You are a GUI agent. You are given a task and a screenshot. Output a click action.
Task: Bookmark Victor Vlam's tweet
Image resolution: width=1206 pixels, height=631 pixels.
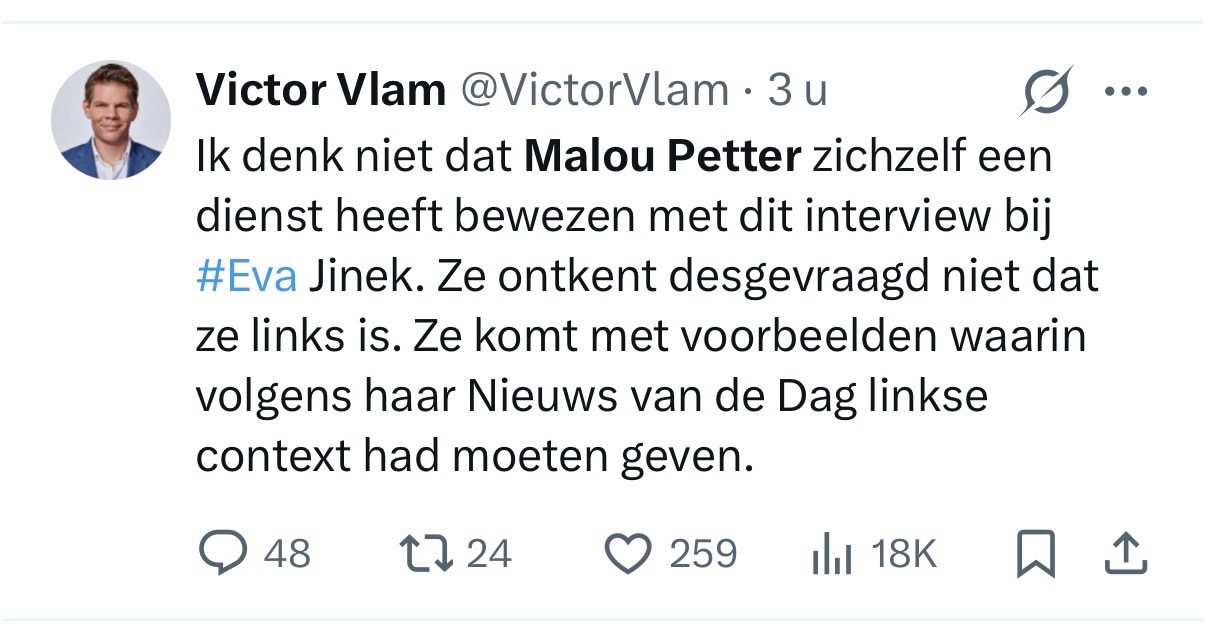coord(1035,555)
